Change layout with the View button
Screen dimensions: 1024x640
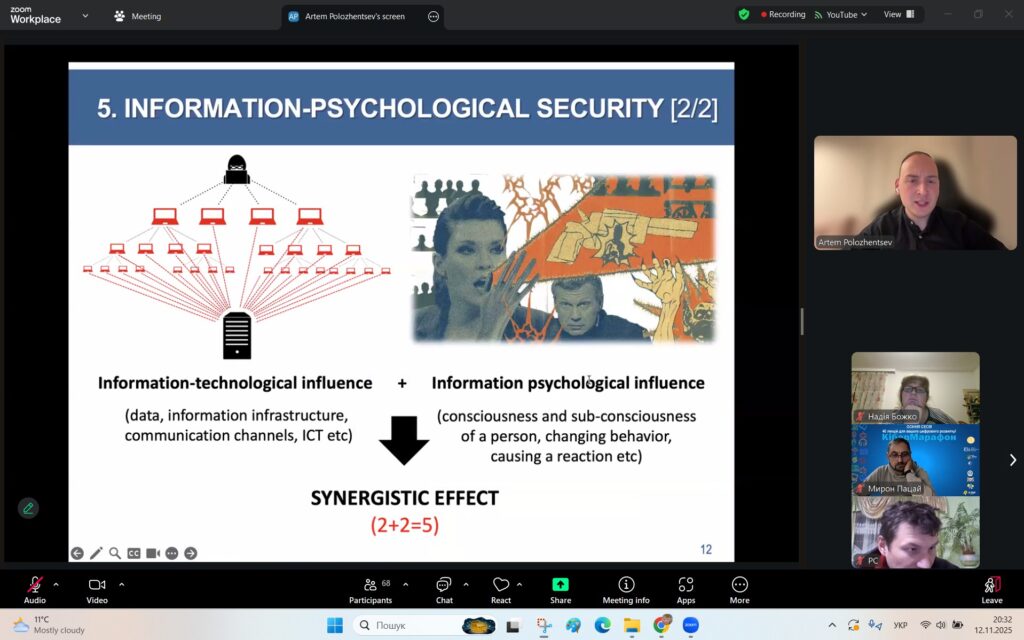pos(898,15)
